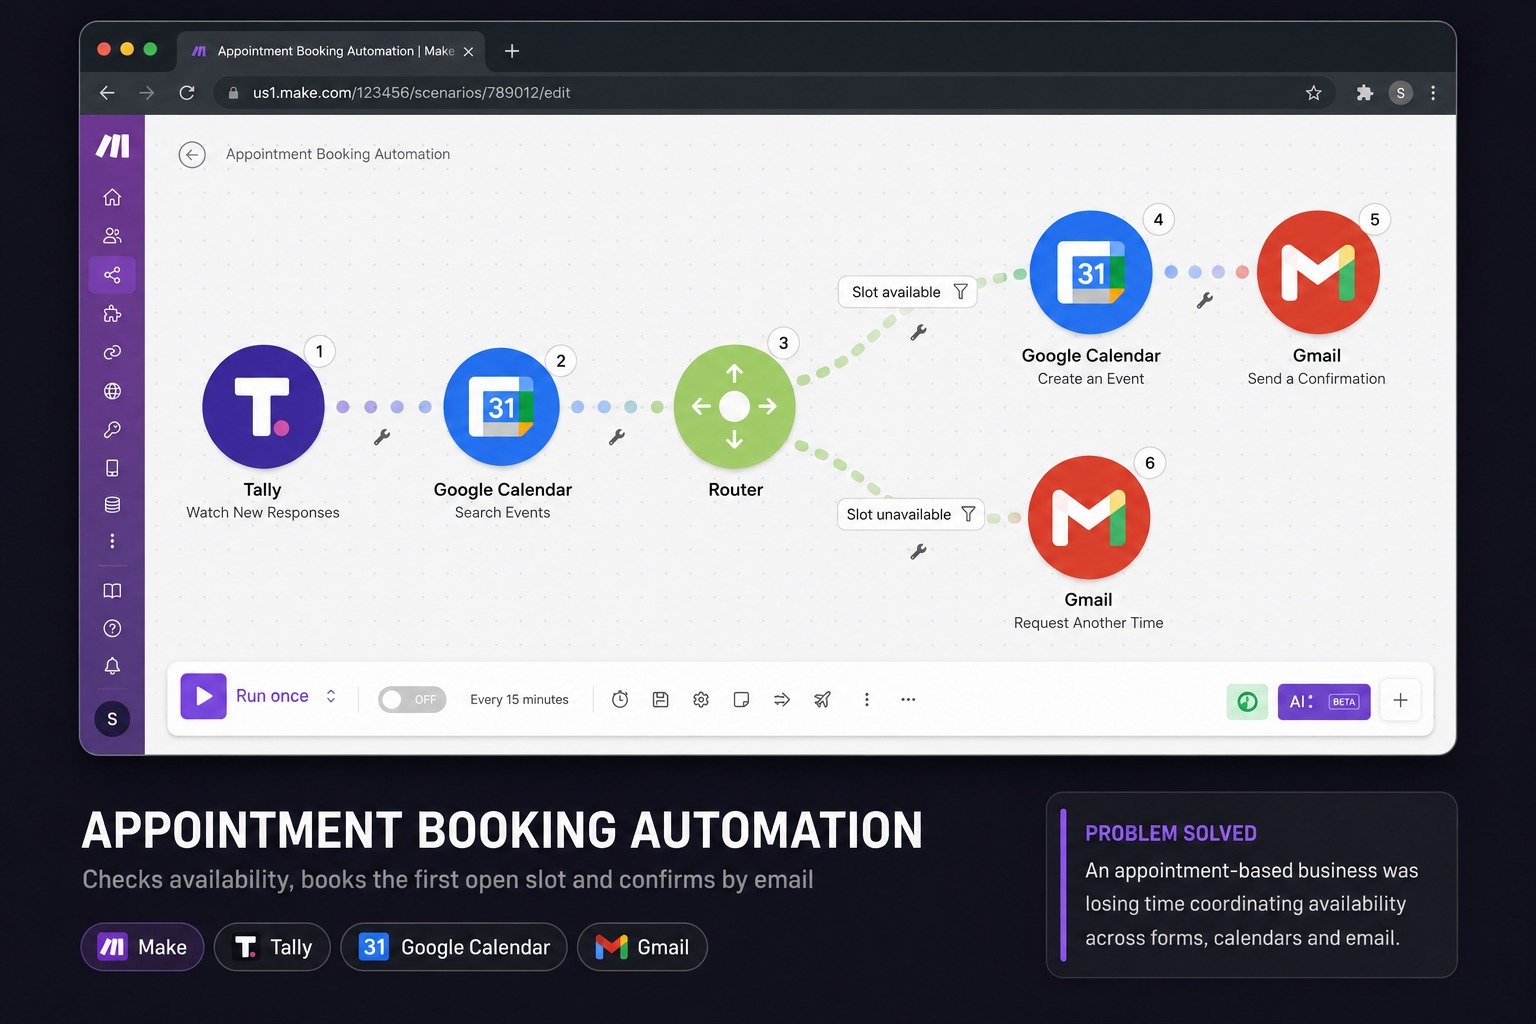The height and width of the screenshot is (1024, 1536).
Task: Run the scenario with the purple play button
Action: (203, 696)
